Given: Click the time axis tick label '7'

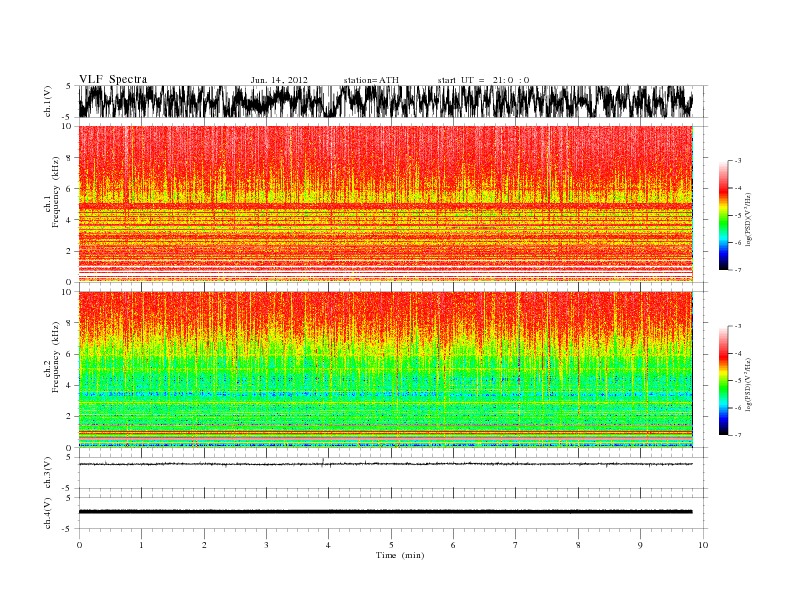Looking at the screenshot, I should click(516, 545).
